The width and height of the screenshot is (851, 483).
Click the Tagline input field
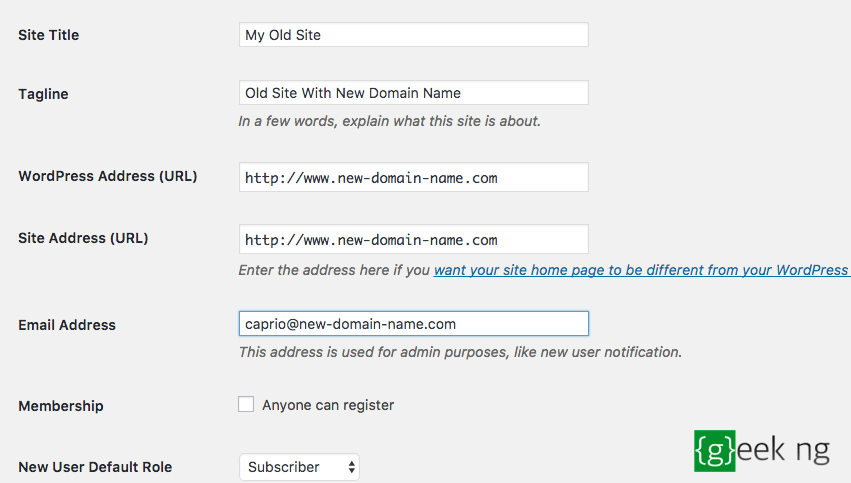pyautogui.click(x=414, y=93)
